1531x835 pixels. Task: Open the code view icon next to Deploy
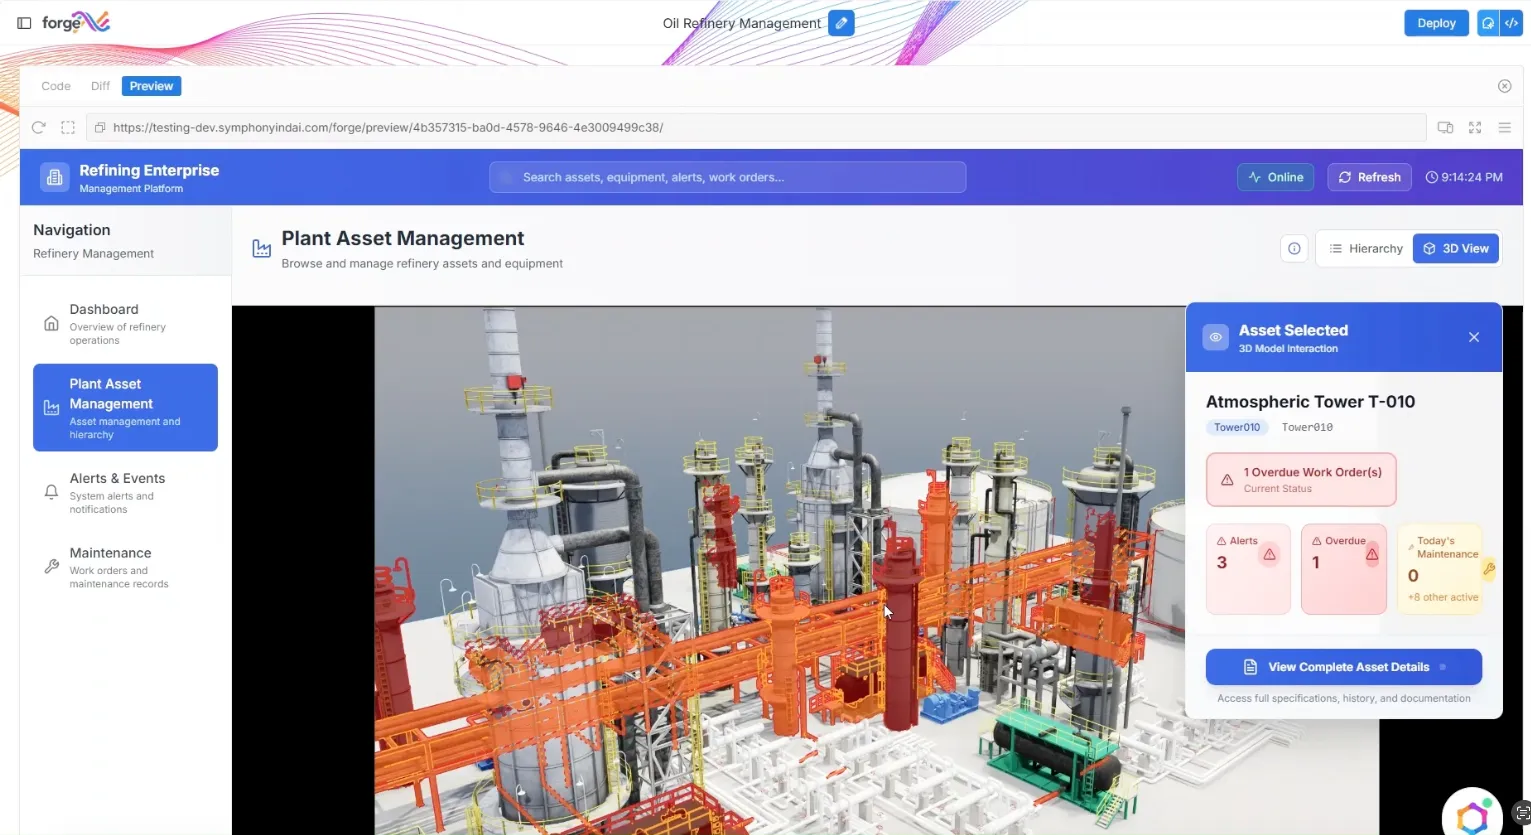1511,23
